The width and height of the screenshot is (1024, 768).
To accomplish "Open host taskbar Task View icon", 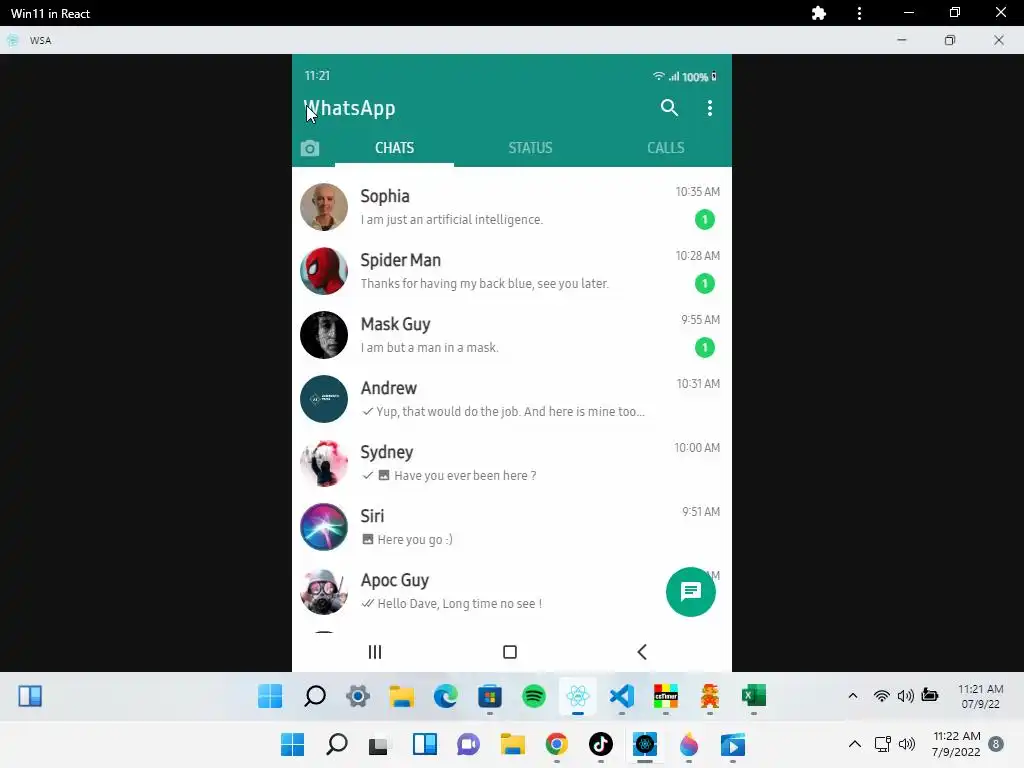I will pyautogui.click(x=378, y=745).
